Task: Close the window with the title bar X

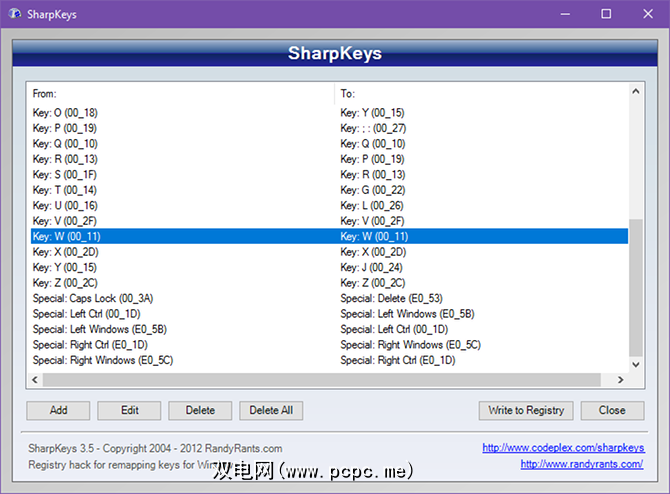Action: tap(648, 14)
